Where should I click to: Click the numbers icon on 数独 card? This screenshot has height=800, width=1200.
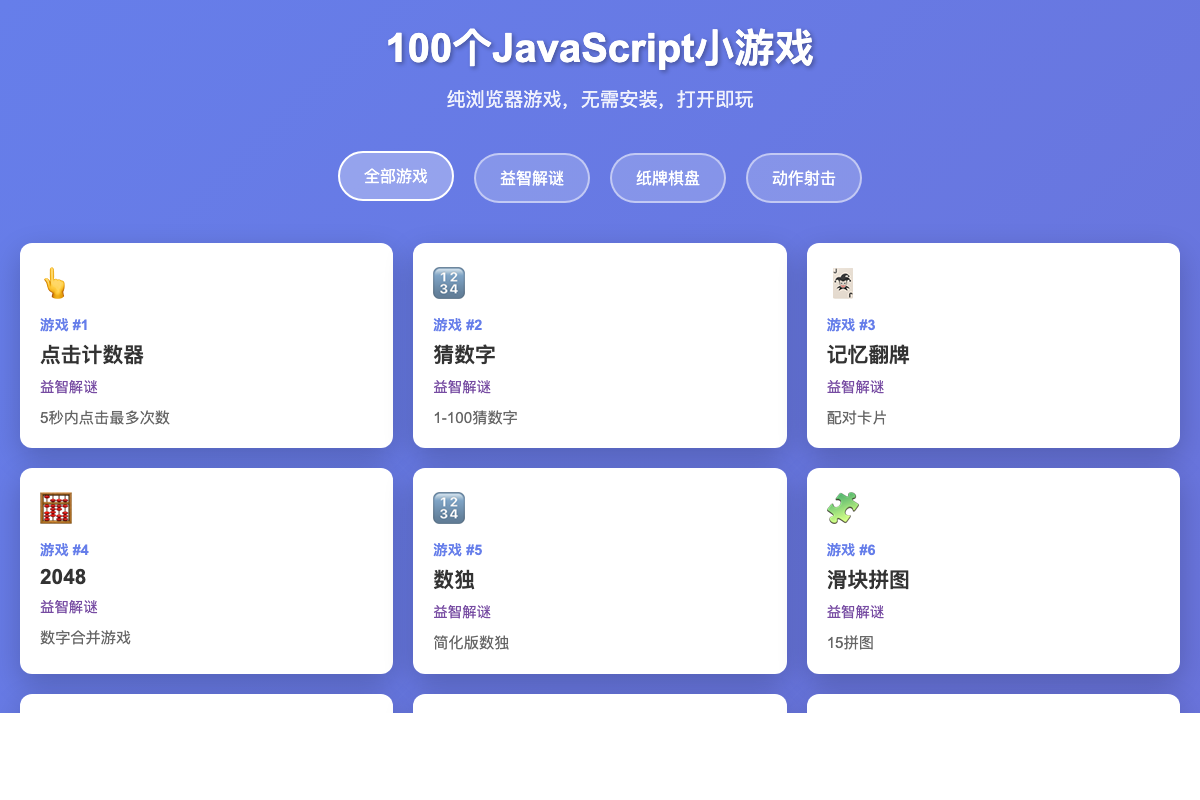(449, 508)
